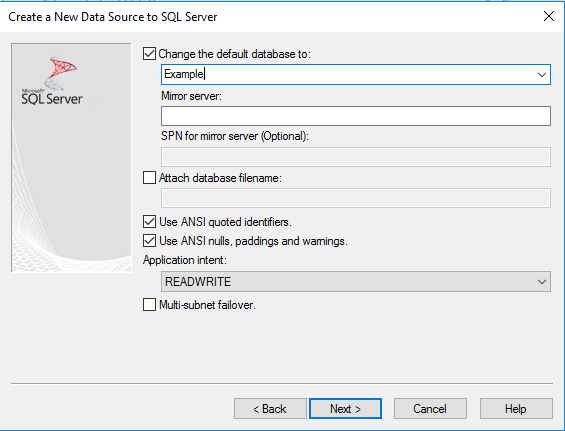Go to previous step with Back button
The width and height of the screenshot is (565, 431).
270,409
